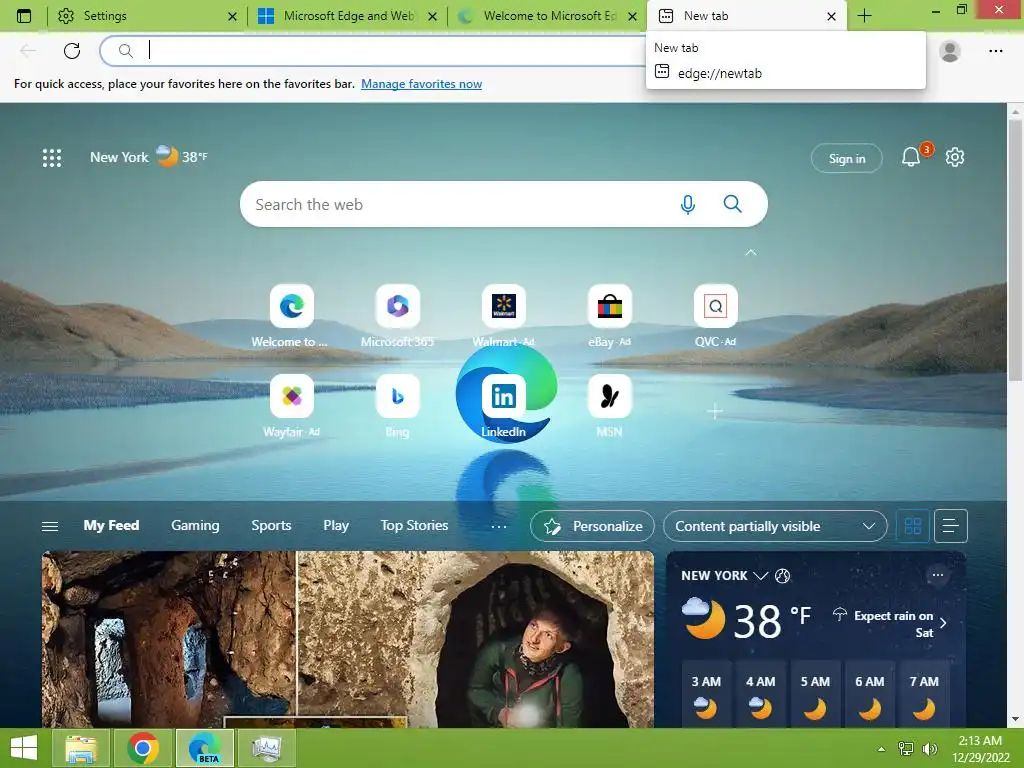Open the Bing quick link
This screenshot has height=768, width=1024.
(x=397, y=406)
